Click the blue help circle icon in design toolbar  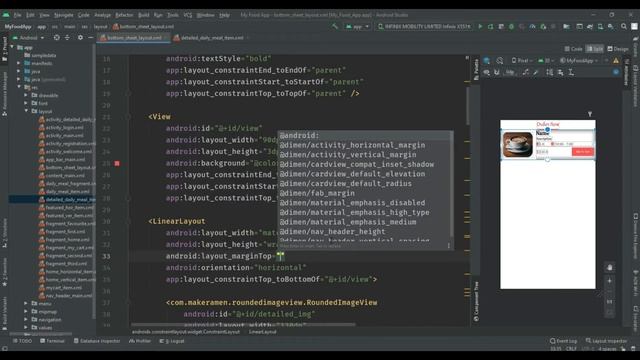click(616, 72)
